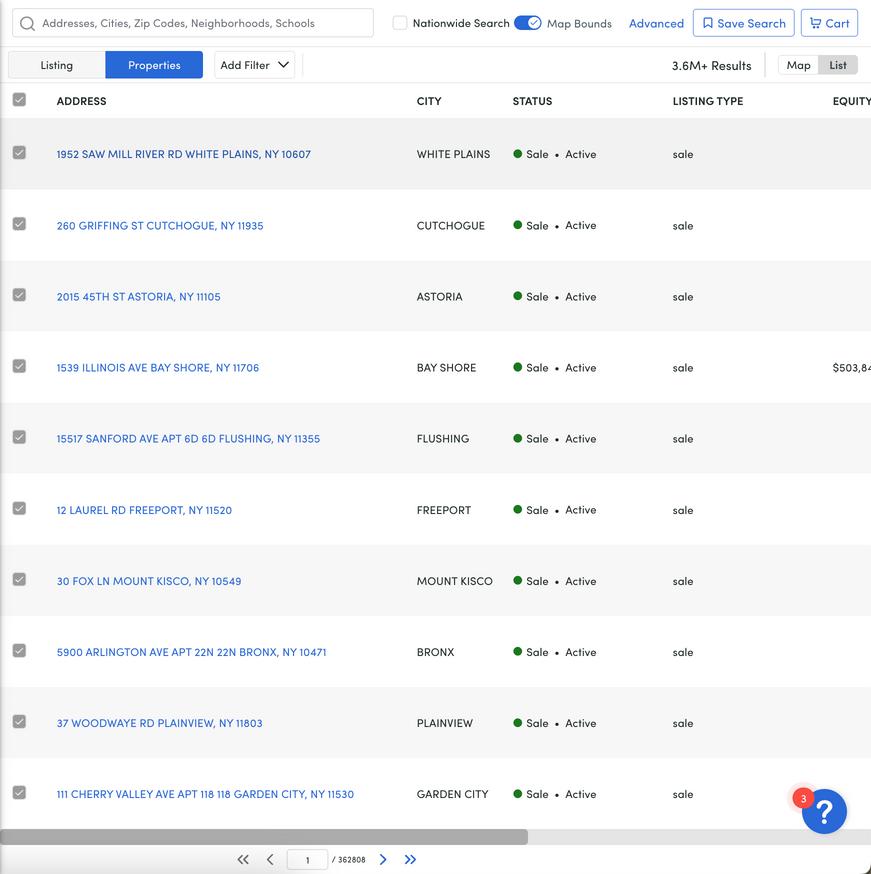The height and width of the screenshot is (874, 871).
Task: Go to the next results page
Action: (x=383, y=859)
